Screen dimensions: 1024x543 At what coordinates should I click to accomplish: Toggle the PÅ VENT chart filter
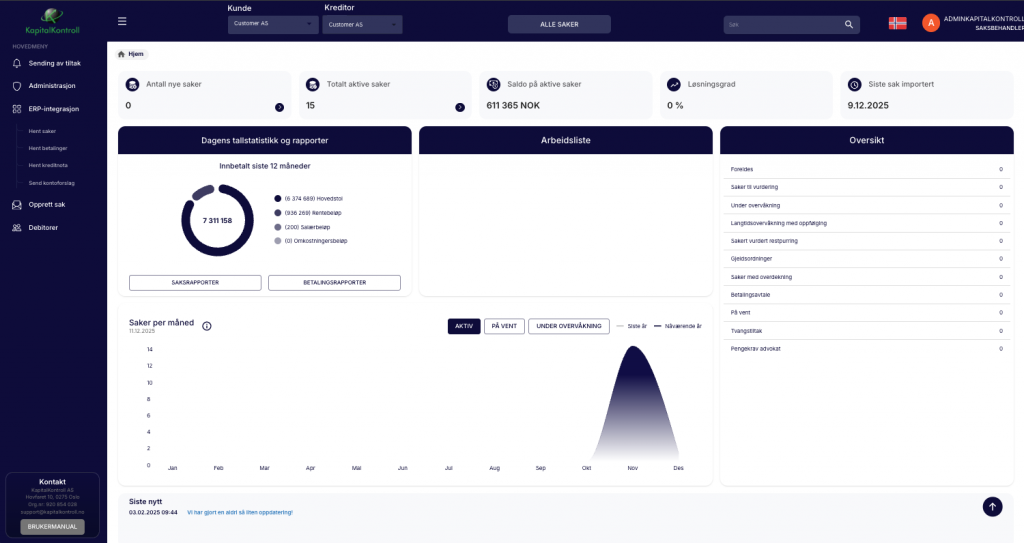(504, 326)
